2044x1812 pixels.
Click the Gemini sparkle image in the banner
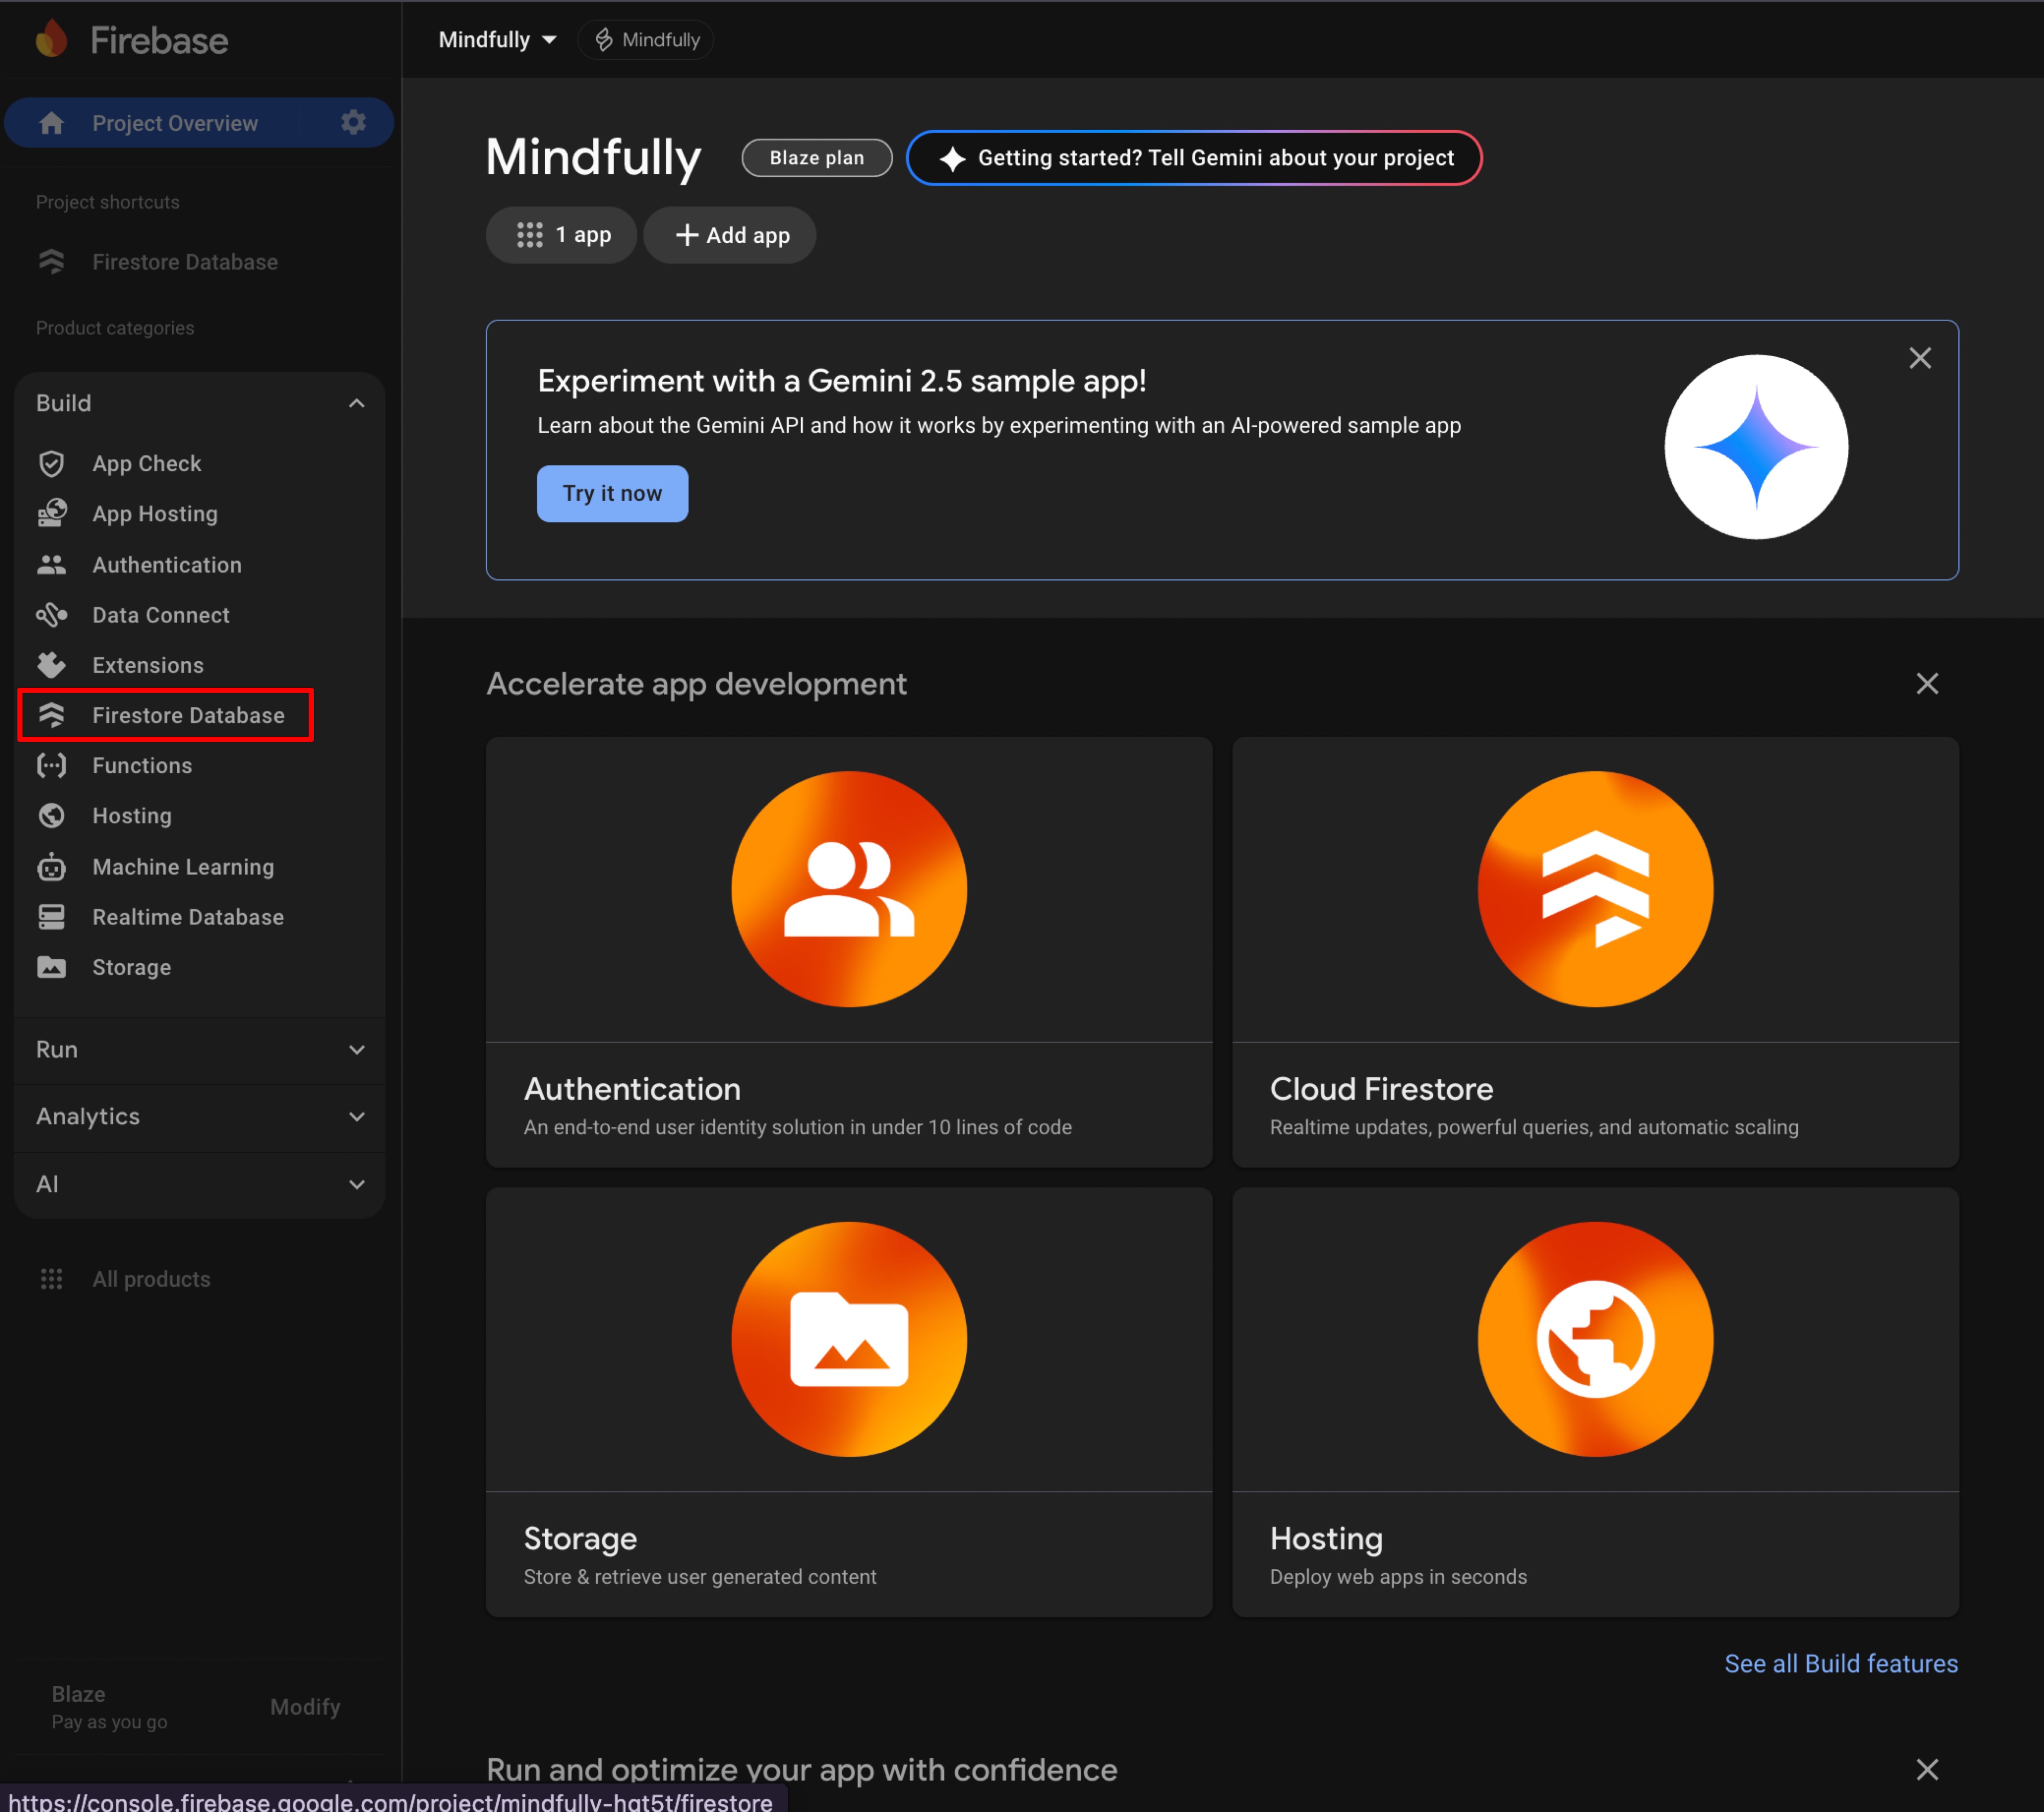pos(1755,447)
